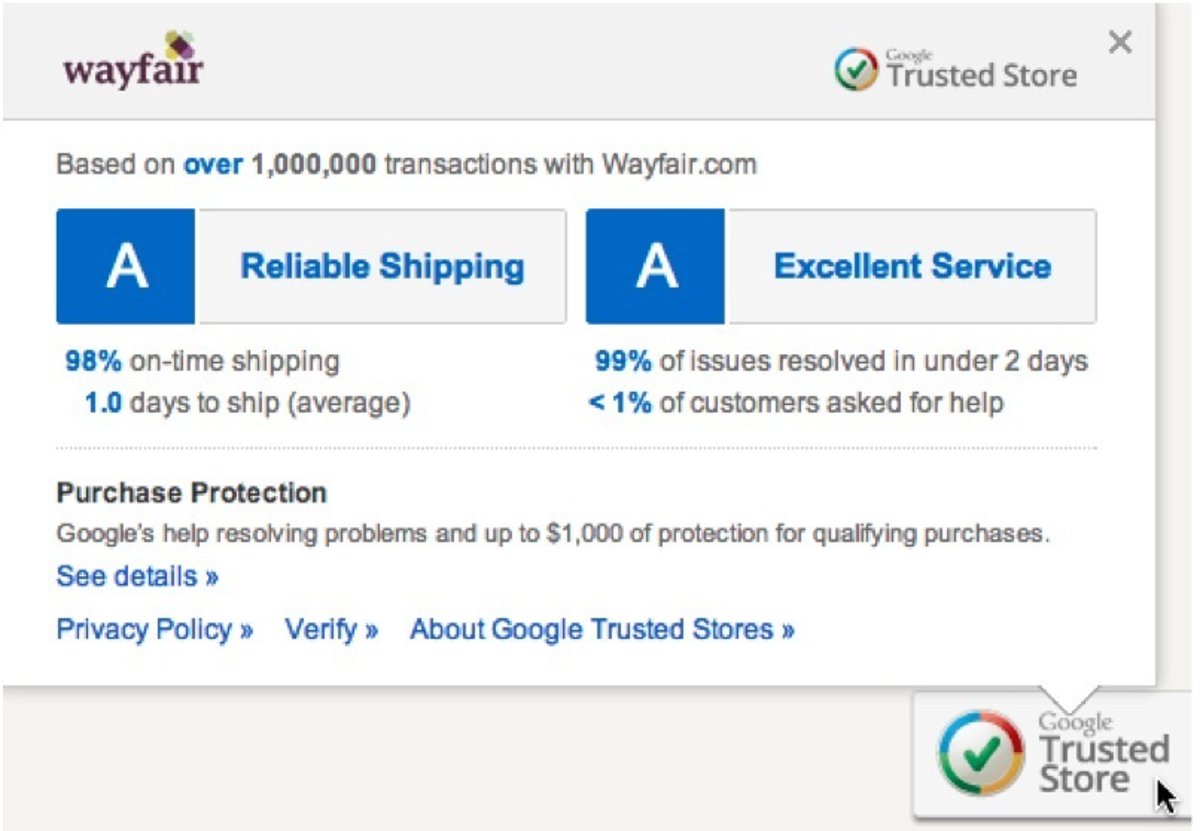Click the colorful checkmark icon in bottom widget

(980, 754)
